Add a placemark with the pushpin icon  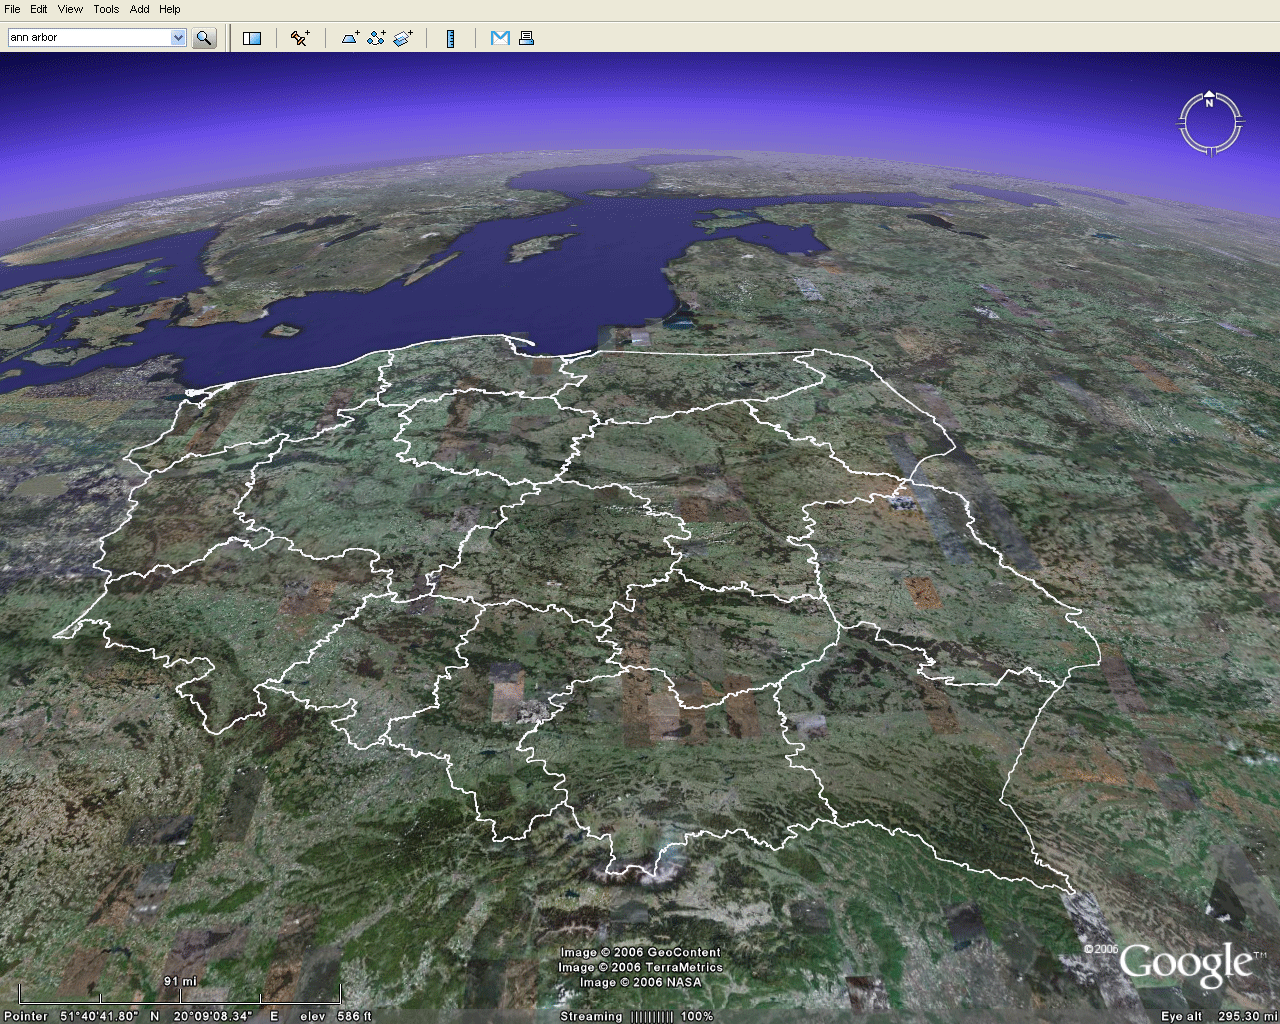pyautogui.click(x=300, y=38)
